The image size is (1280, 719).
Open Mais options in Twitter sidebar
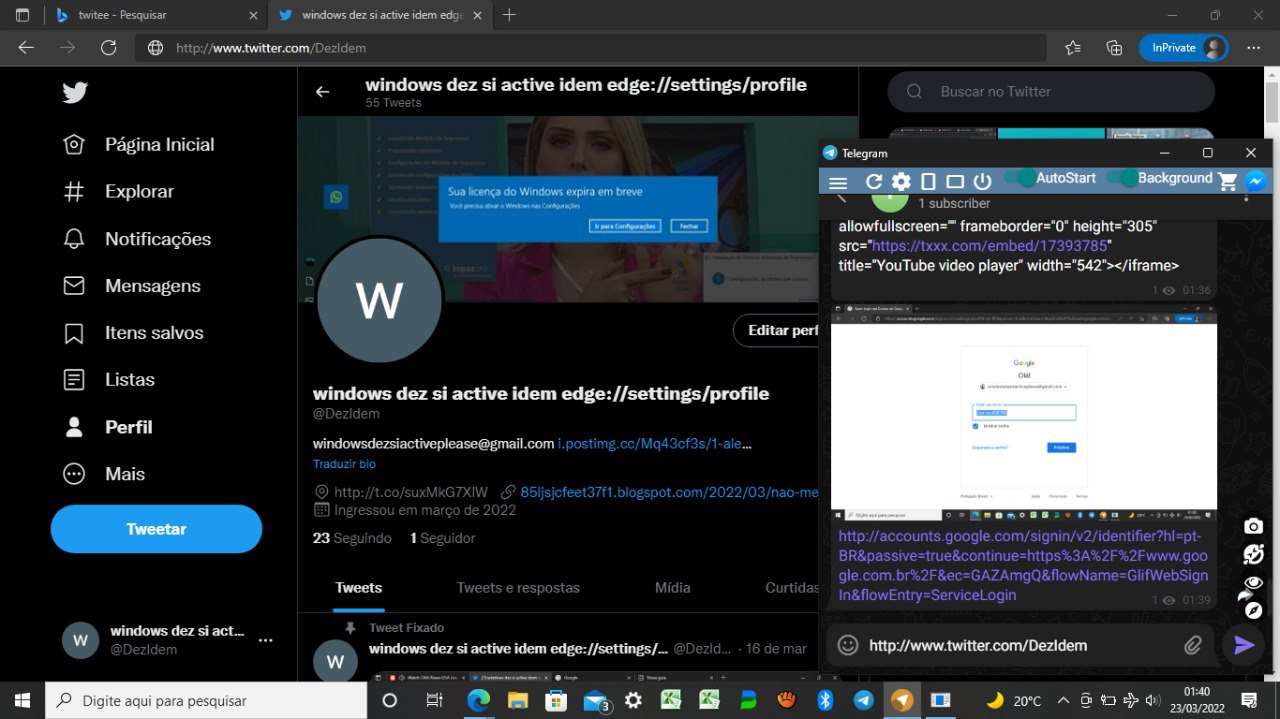click(x=103, y=474)
